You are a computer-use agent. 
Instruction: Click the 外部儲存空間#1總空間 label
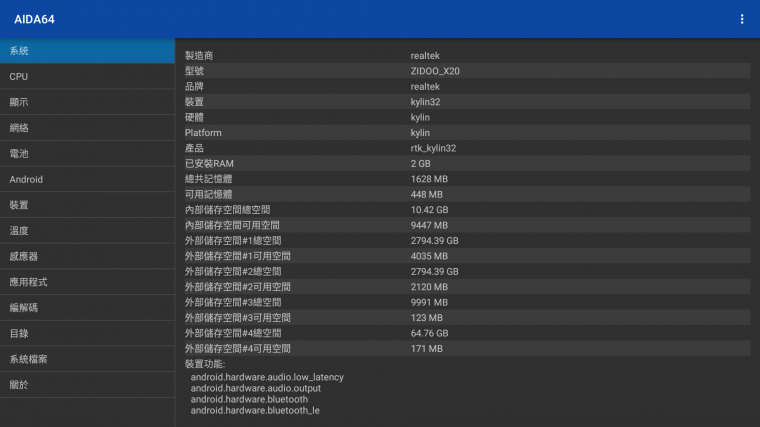pos(233,241)
